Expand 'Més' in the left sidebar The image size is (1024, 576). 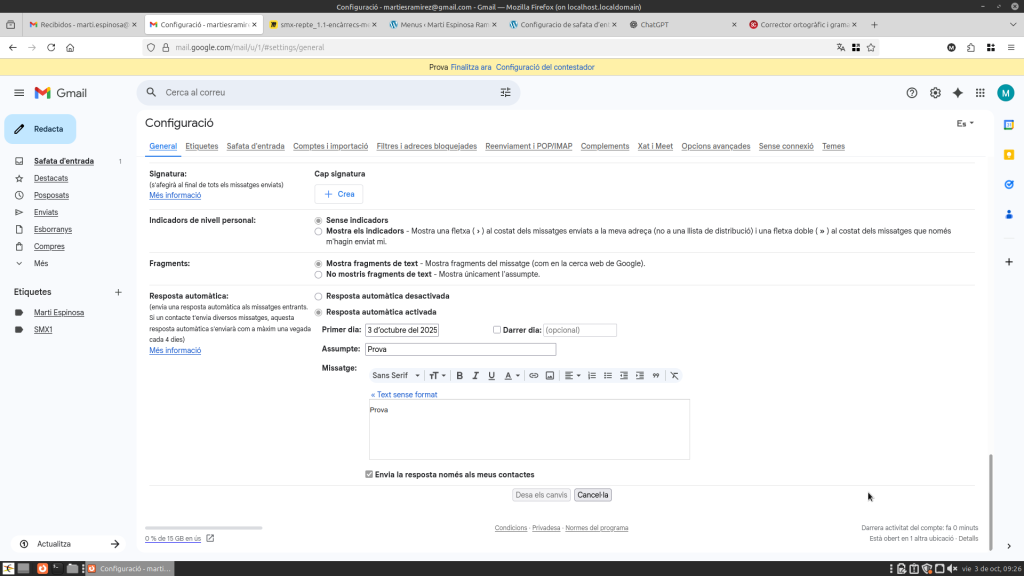[x=41, y=263]
